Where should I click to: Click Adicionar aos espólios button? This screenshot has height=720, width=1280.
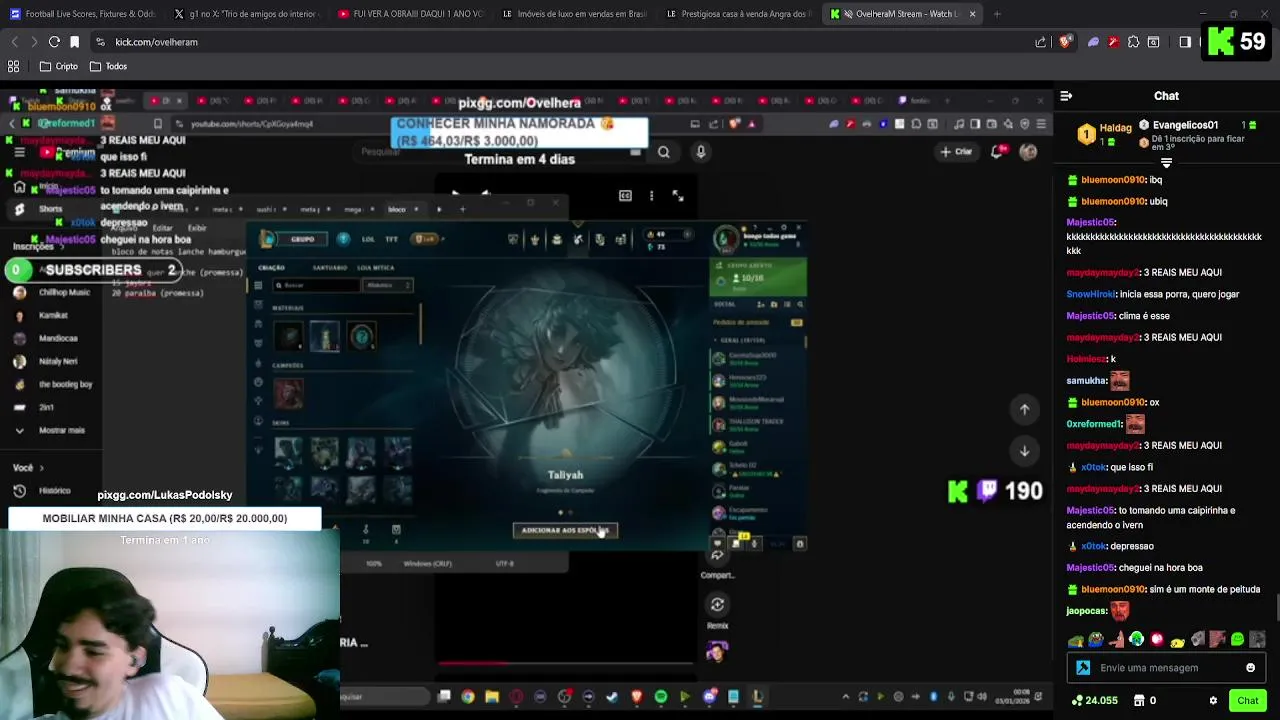point(565,530)
